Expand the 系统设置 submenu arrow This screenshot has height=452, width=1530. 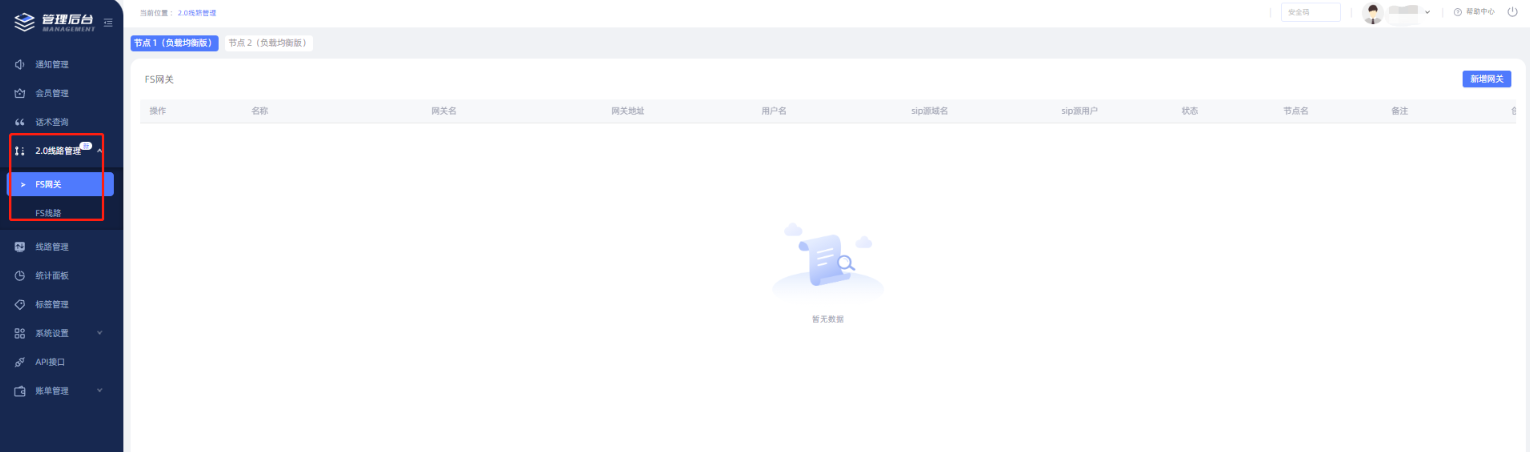(x=99, y=333)
